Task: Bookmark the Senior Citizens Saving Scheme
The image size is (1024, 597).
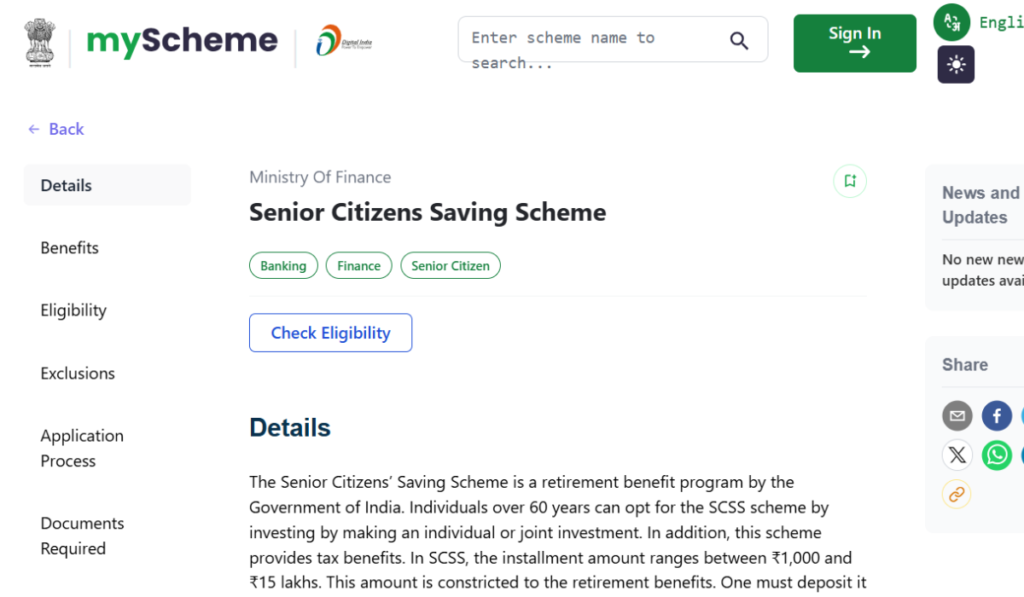Action: [x=850, y=181]
